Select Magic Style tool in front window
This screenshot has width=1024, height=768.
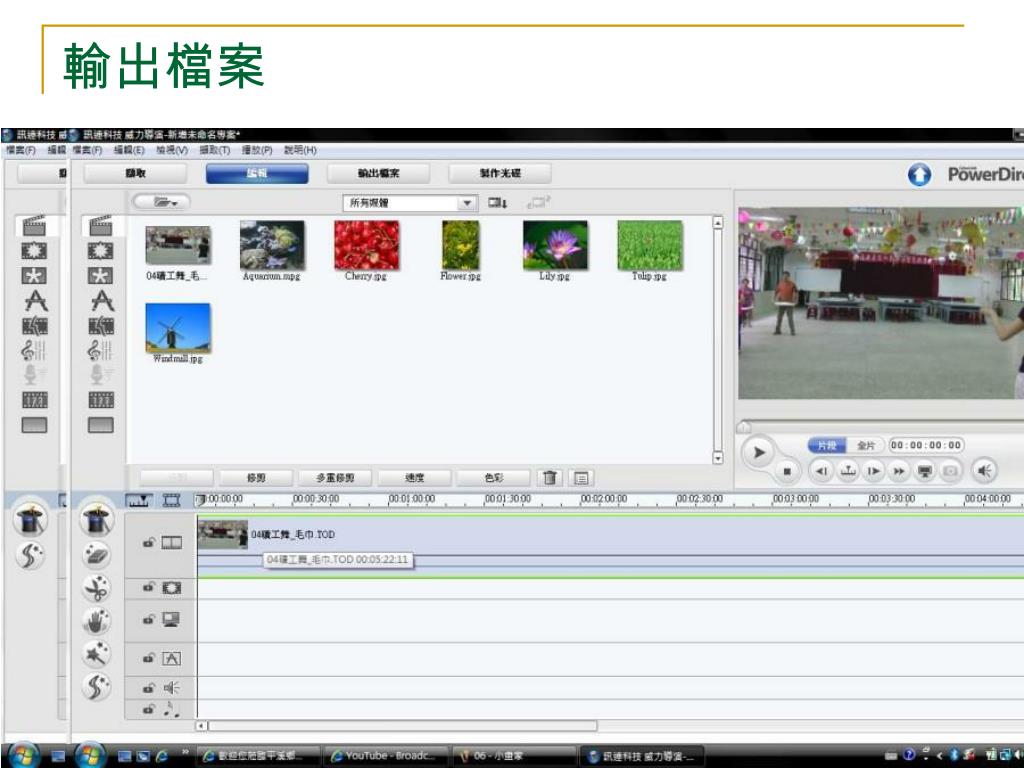[x=97, y=686]
